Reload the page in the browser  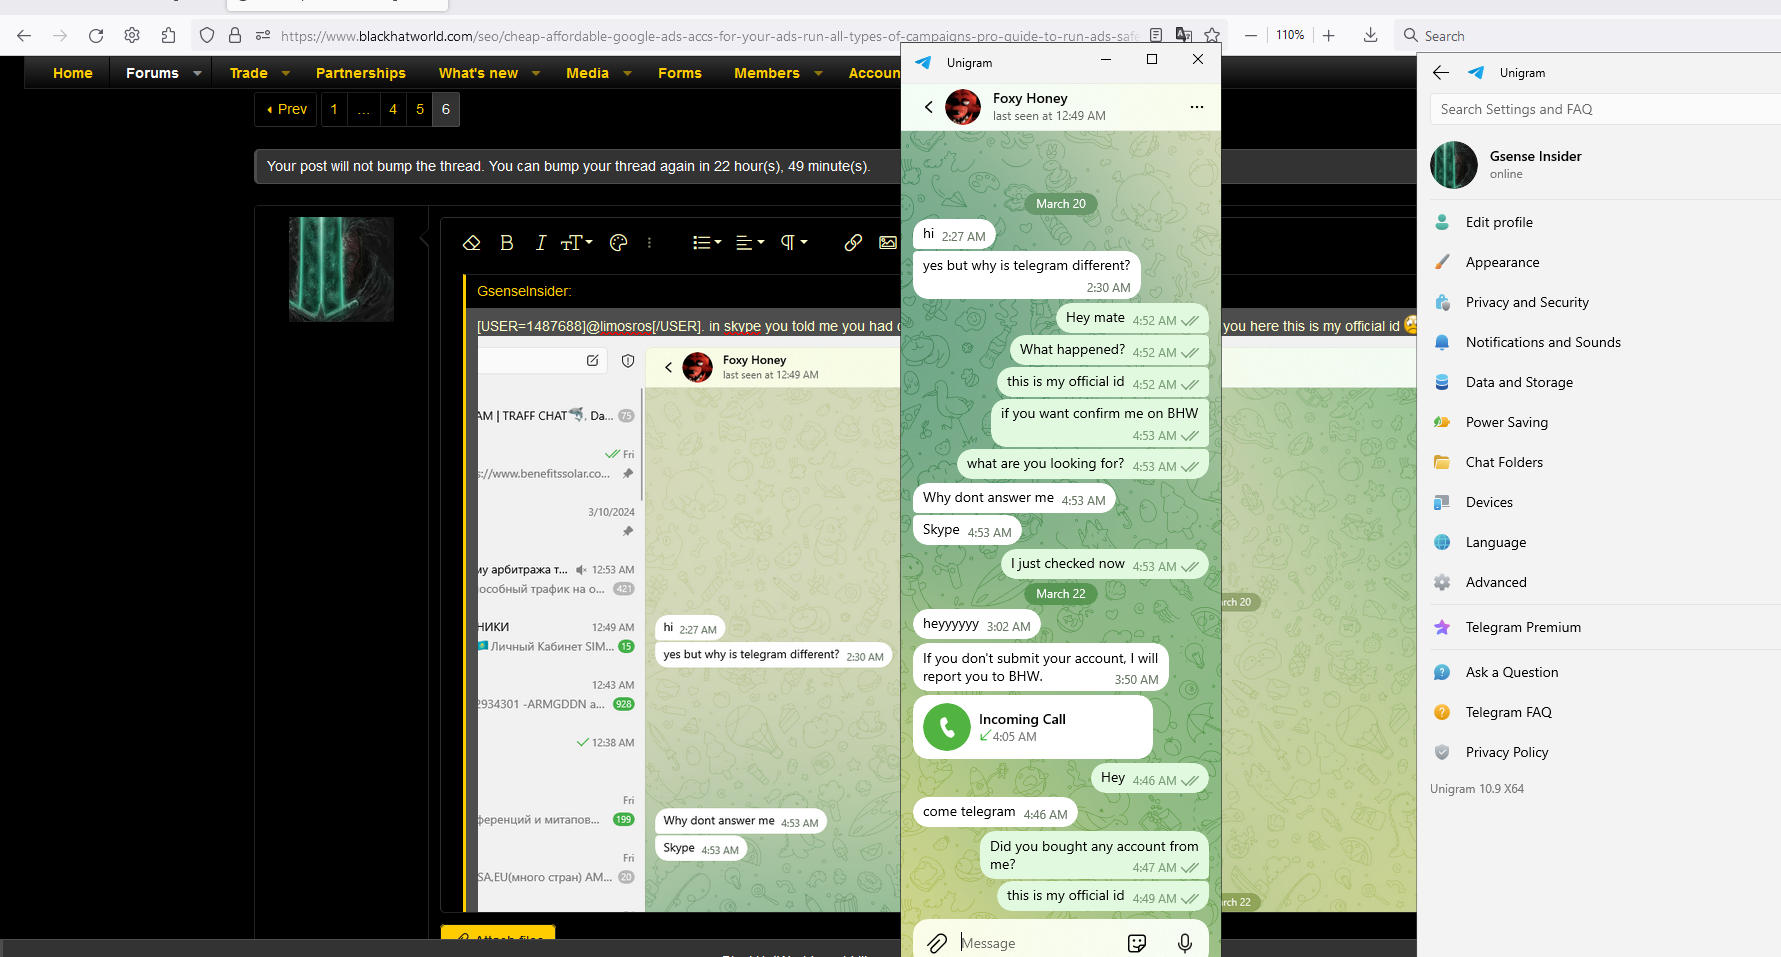pyautogui.click(x=96, y=36)
